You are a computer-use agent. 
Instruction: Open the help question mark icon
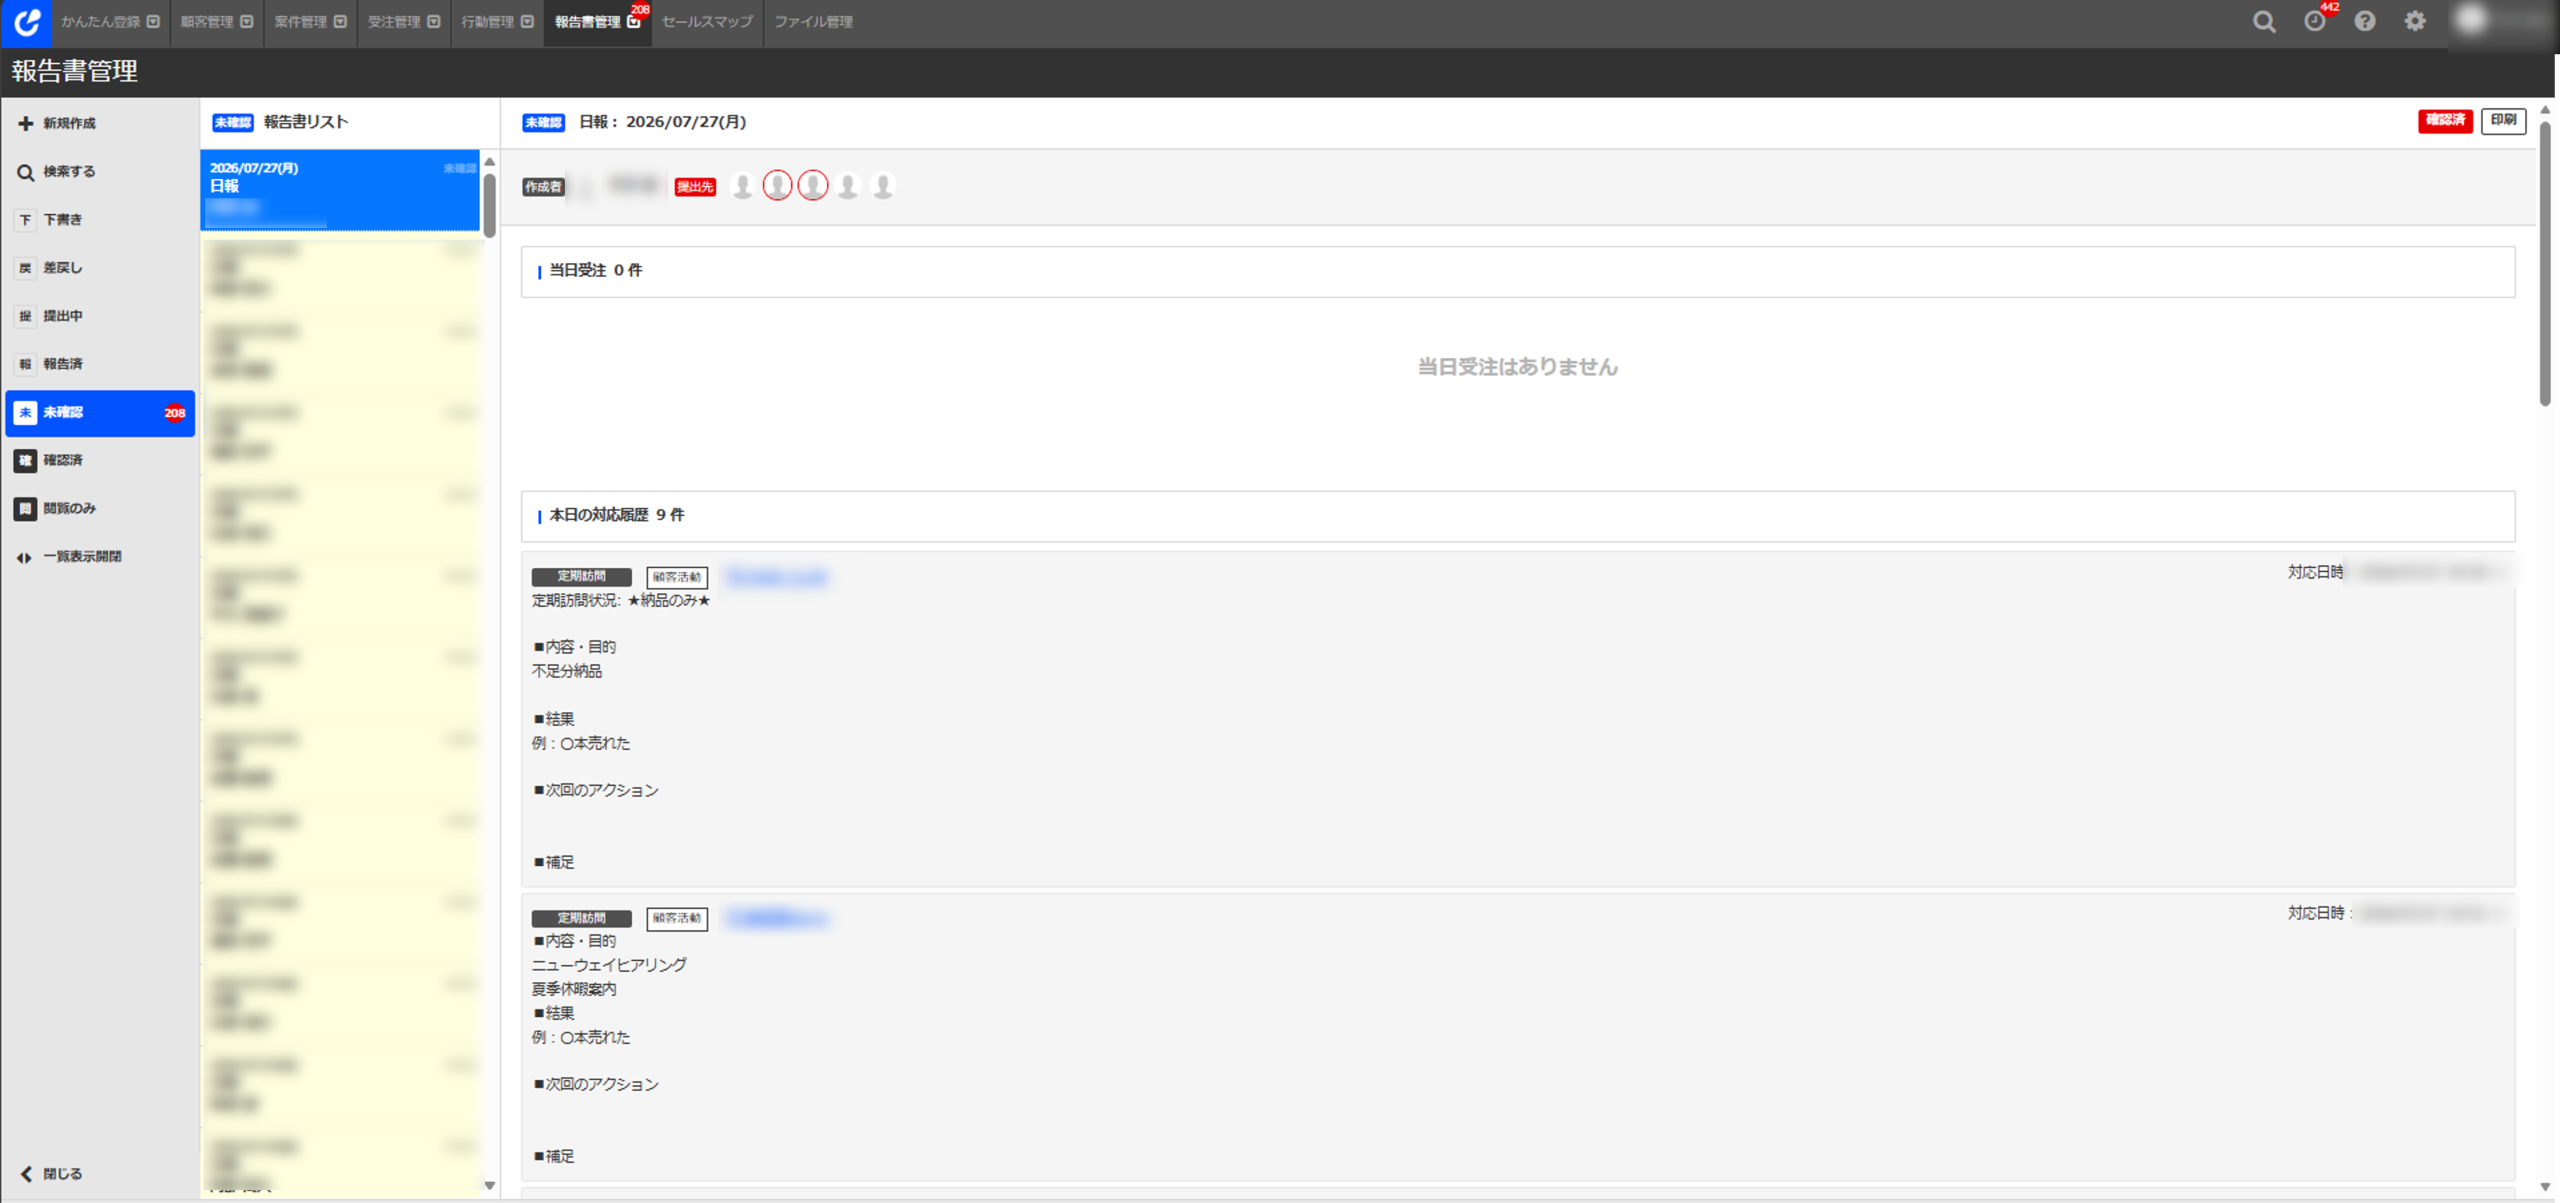pos(2365,22)
